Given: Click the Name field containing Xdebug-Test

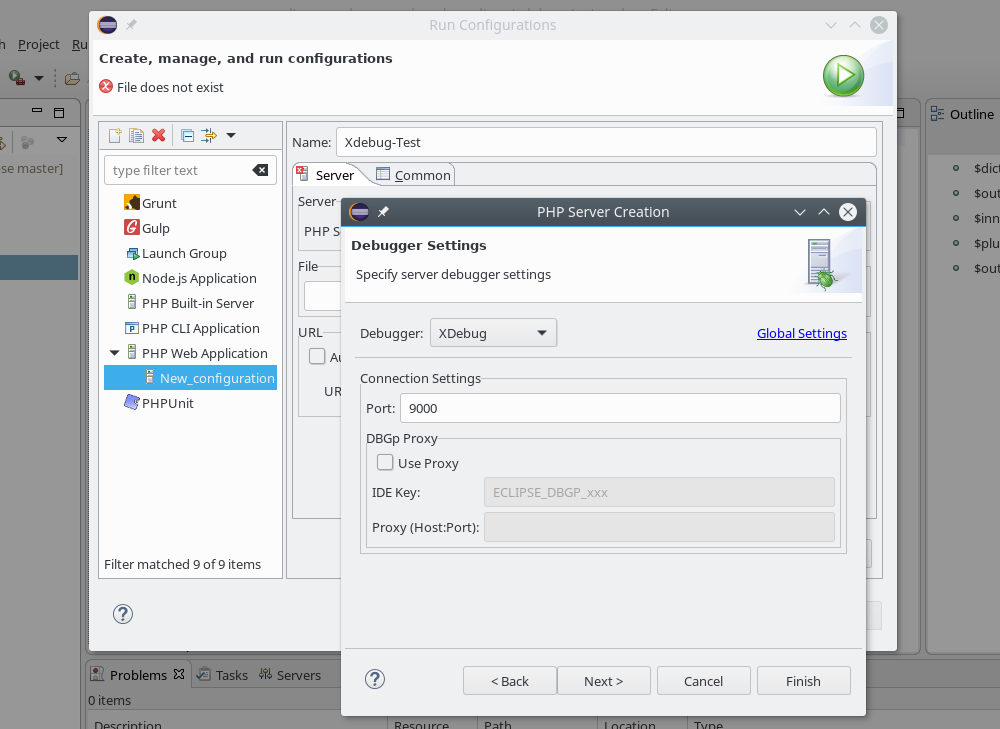Looking at the screenshot, I should click(x=606, y=142).
